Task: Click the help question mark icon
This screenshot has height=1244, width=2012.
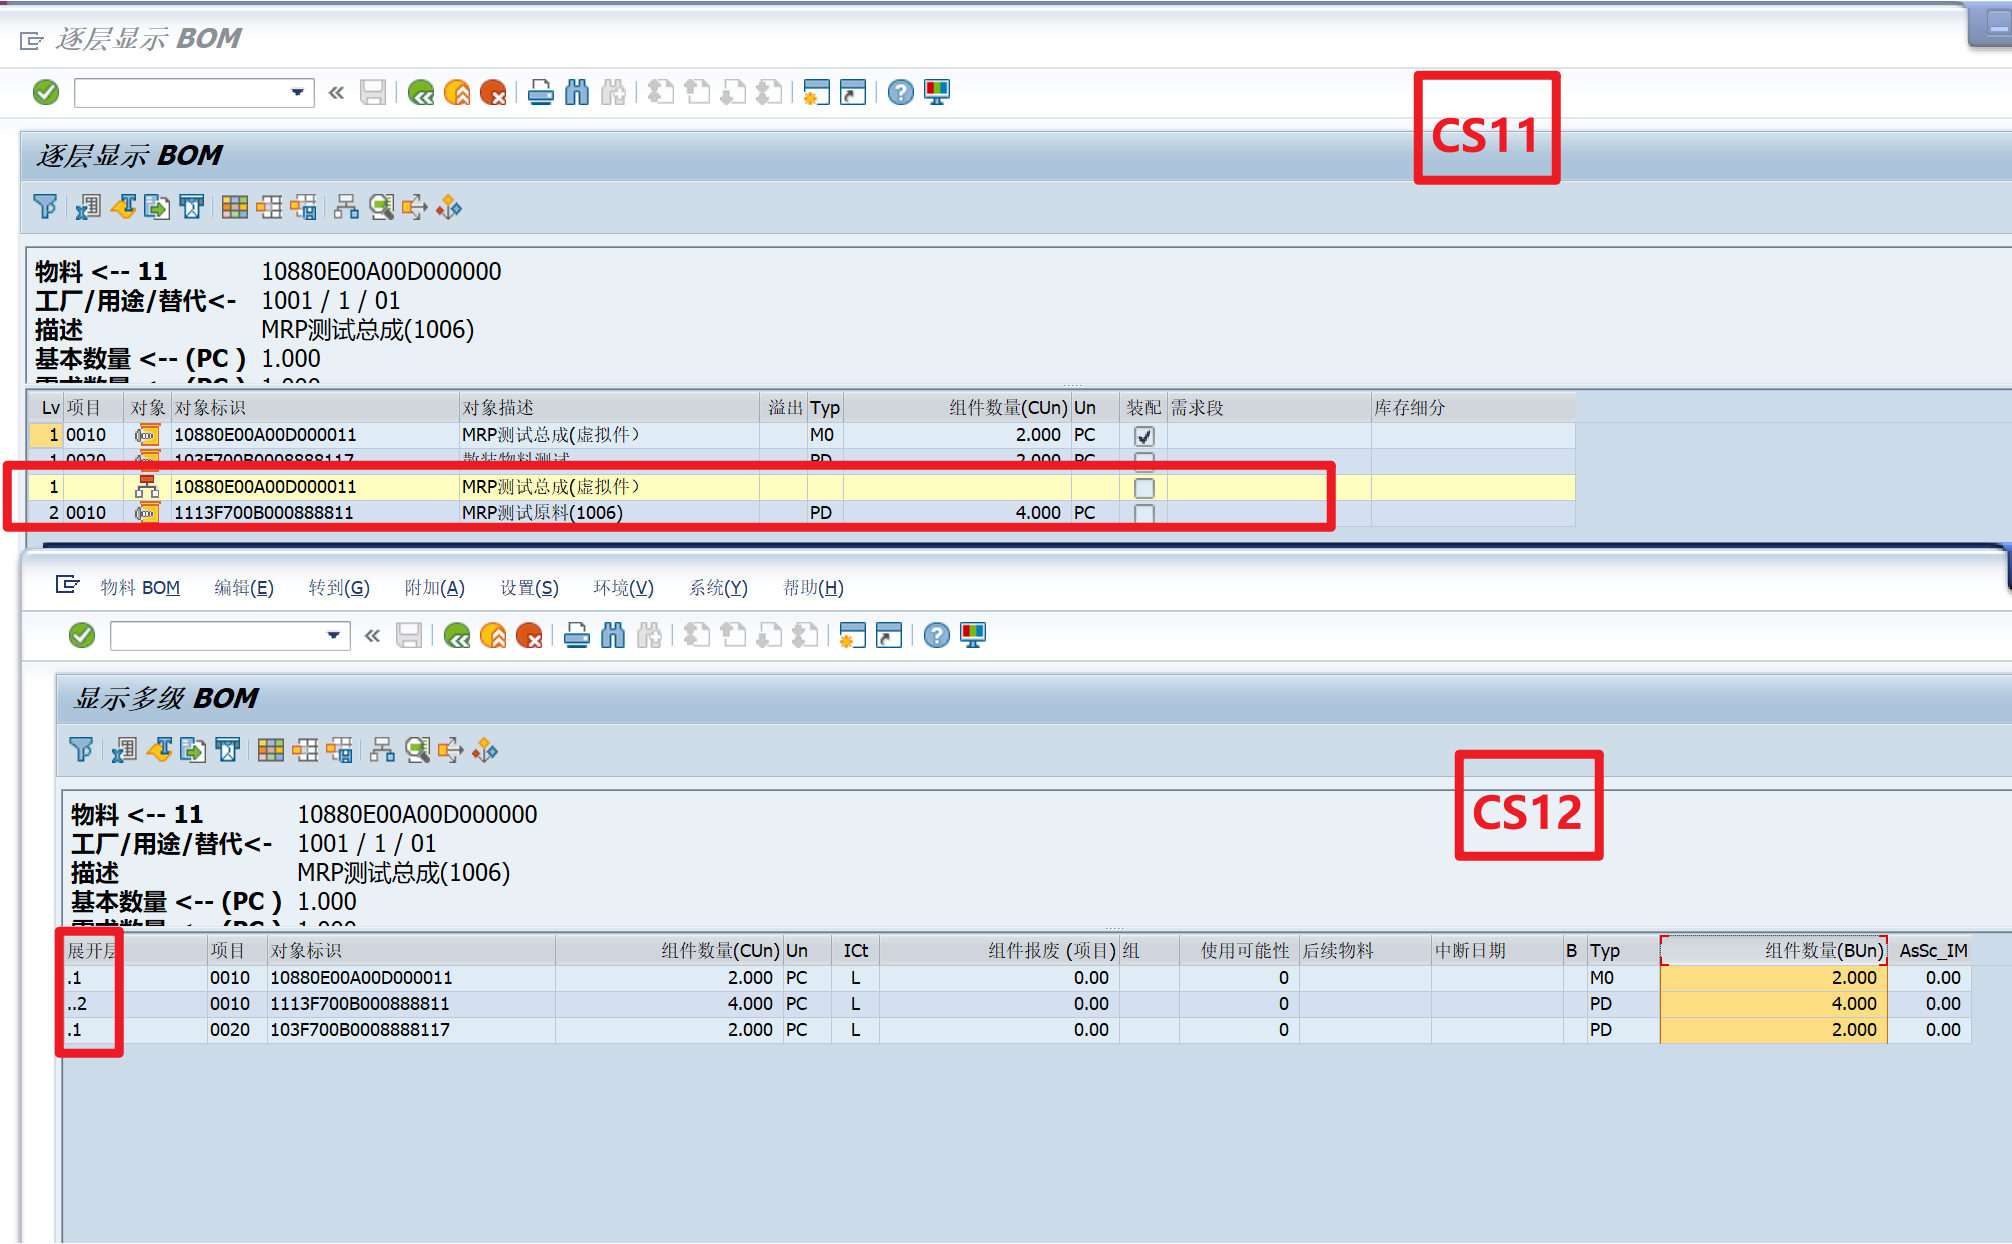Action: [899, 92]
